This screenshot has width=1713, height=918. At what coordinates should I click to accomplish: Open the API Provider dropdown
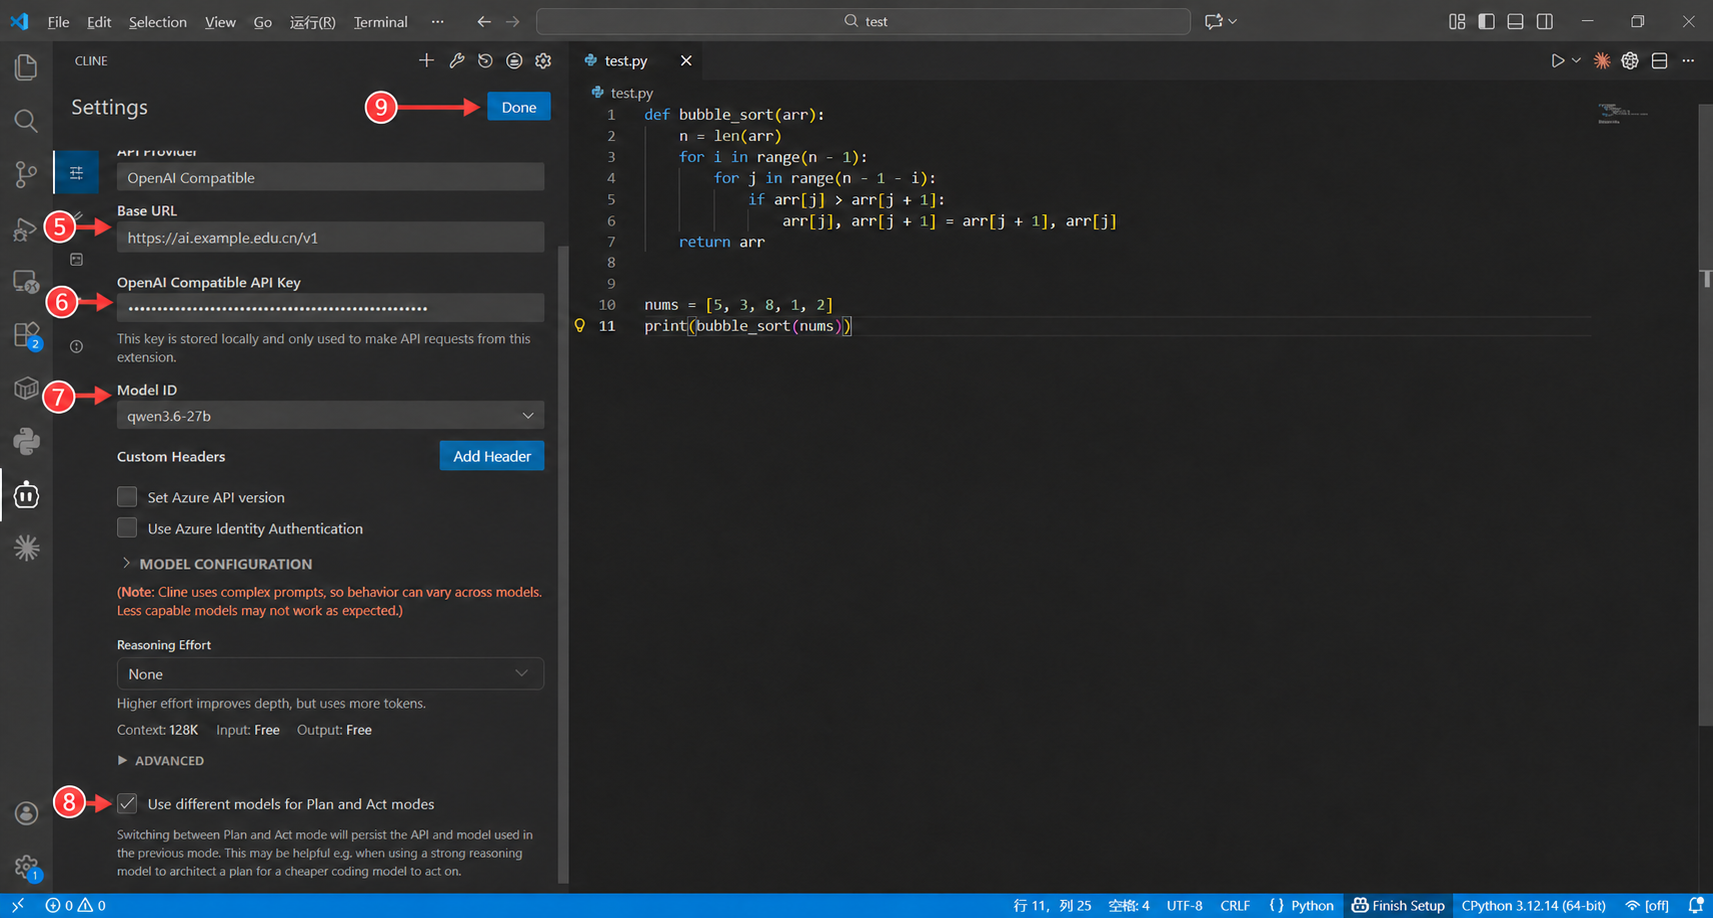330,177
